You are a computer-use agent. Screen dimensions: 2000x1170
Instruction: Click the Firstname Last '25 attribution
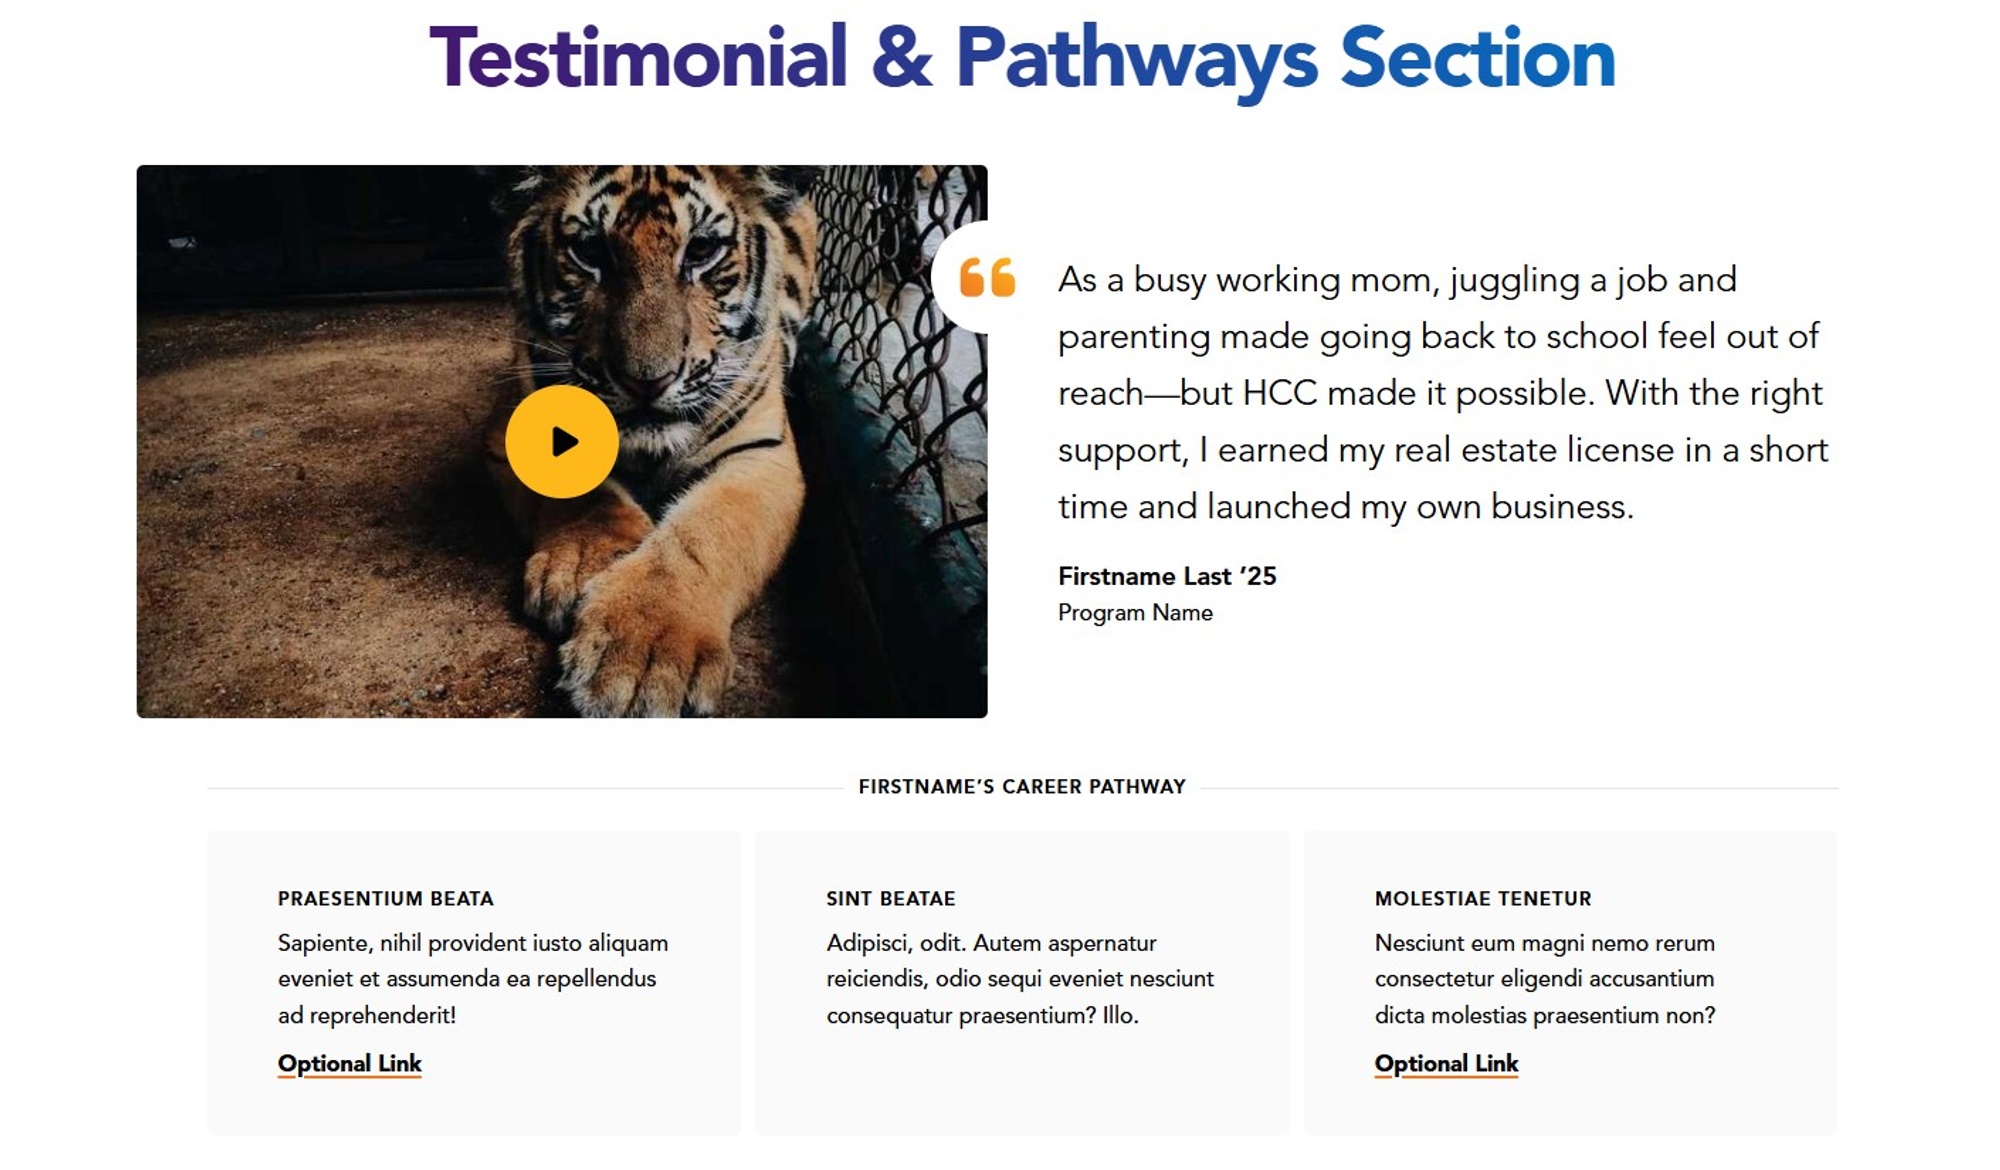pos(1166,576)
